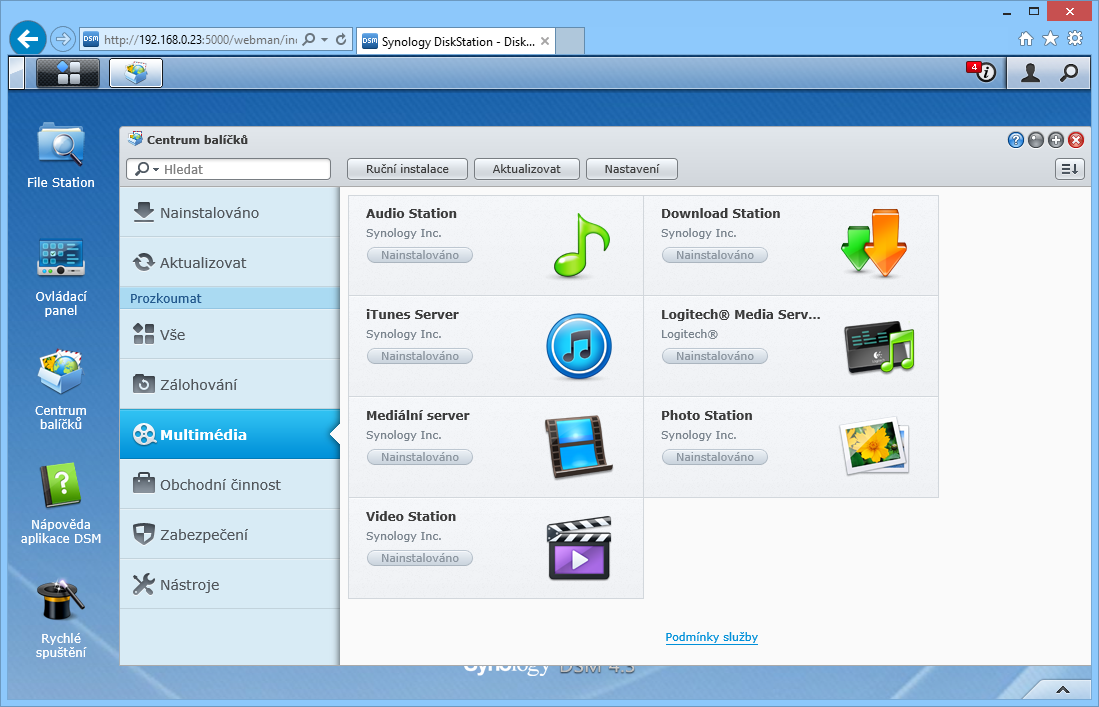Select the Nástroje sidebar category
1099x707 pixels.
229,584
